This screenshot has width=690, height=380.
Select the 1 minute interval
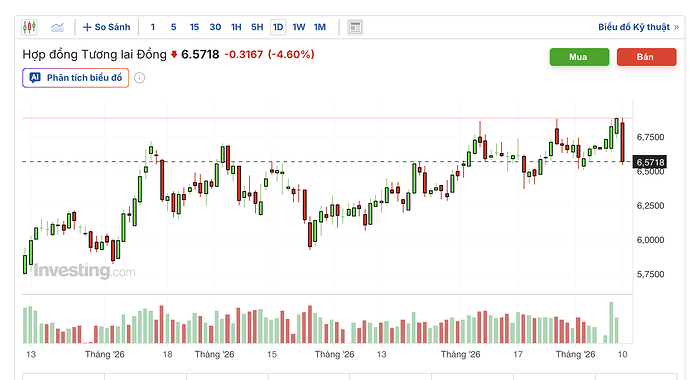click(x=153, y=27)
